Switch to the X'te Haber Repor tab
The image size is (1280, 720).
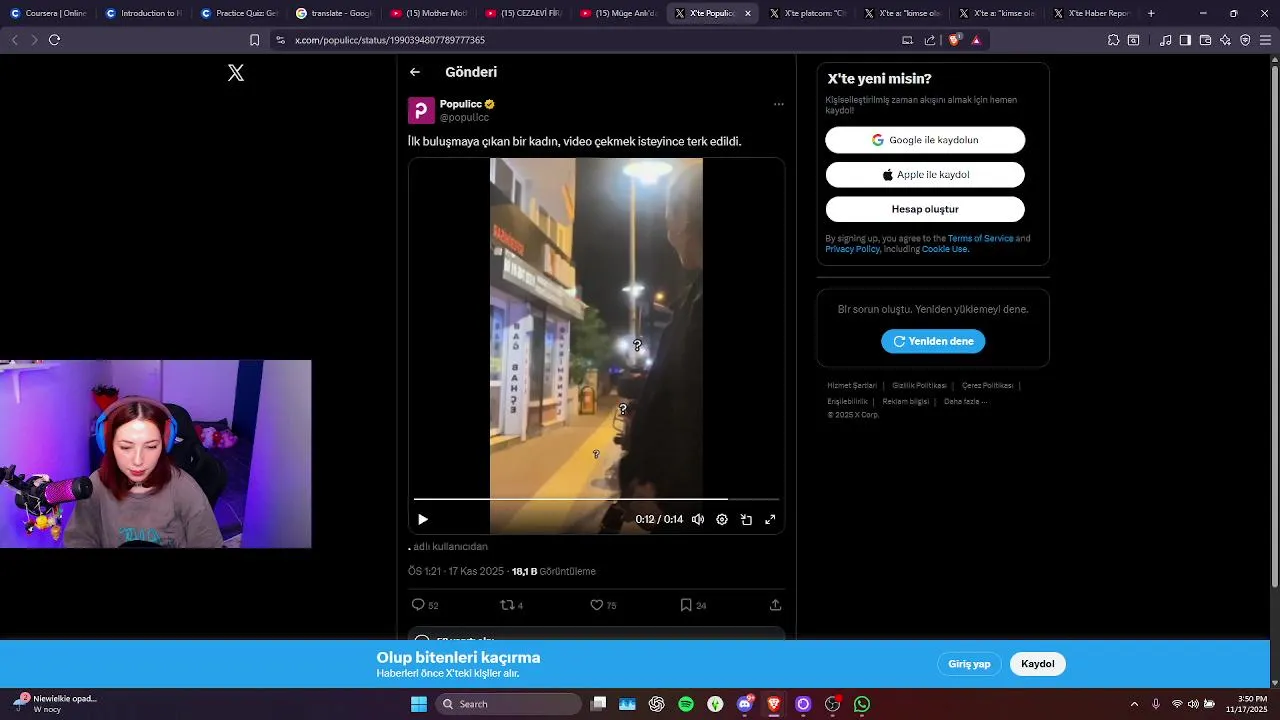(1092, 13)
